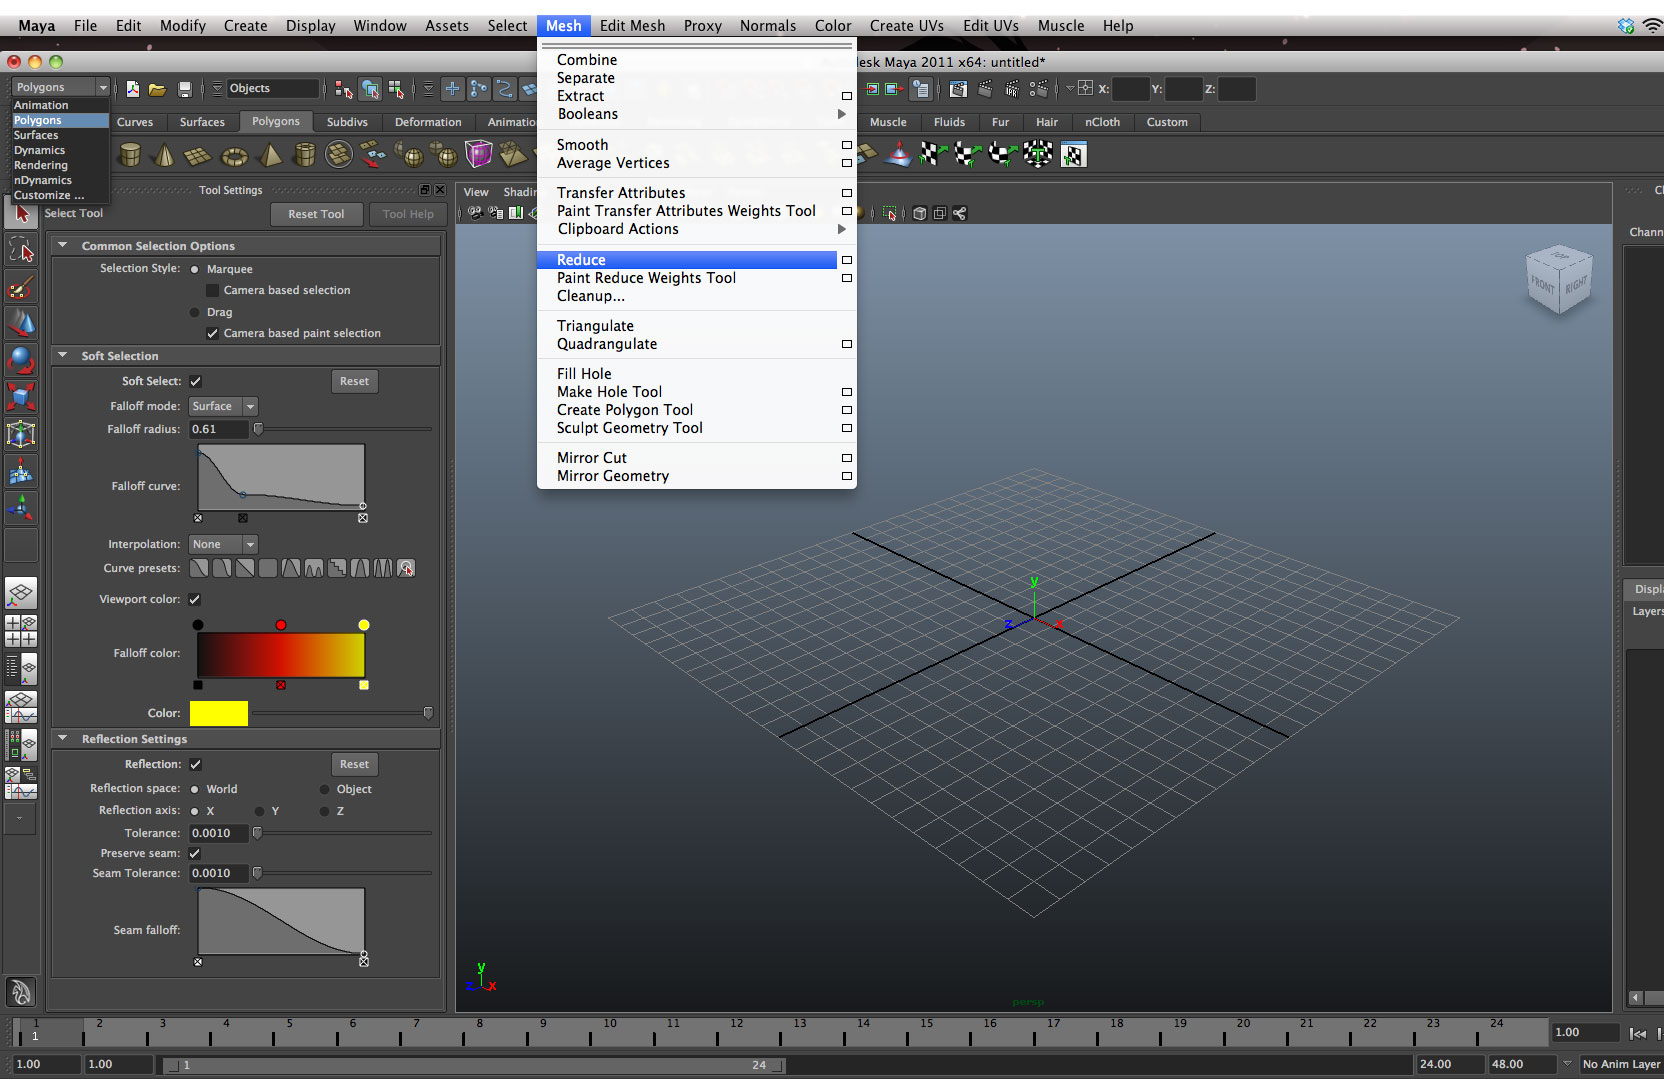This screenshot has width=1664, height=1079.
Task: Click the ViewCube in the viewport
Action: coord(1558,279)
